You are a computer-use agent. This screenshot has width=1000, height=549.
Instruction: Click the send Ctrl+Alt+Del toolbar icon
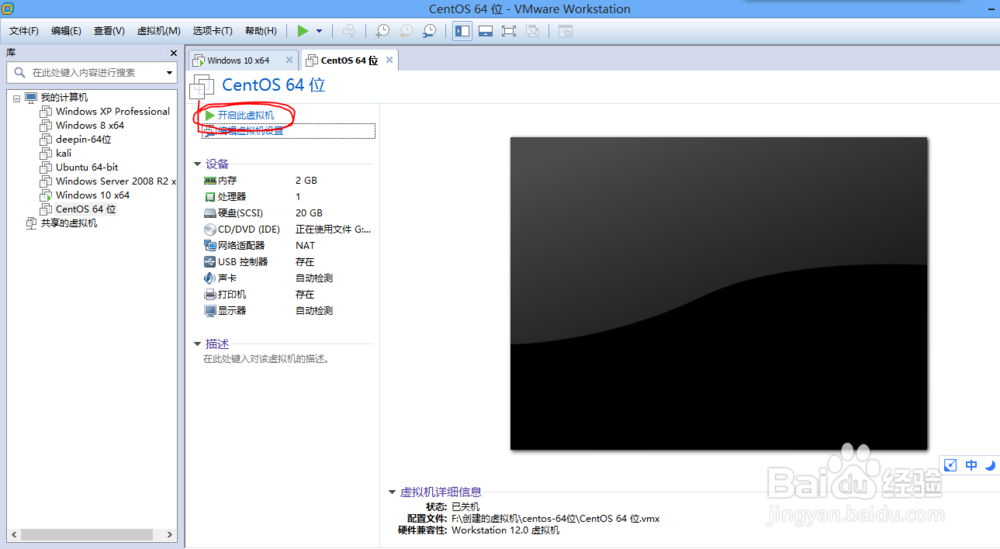(x=349, y=31)
